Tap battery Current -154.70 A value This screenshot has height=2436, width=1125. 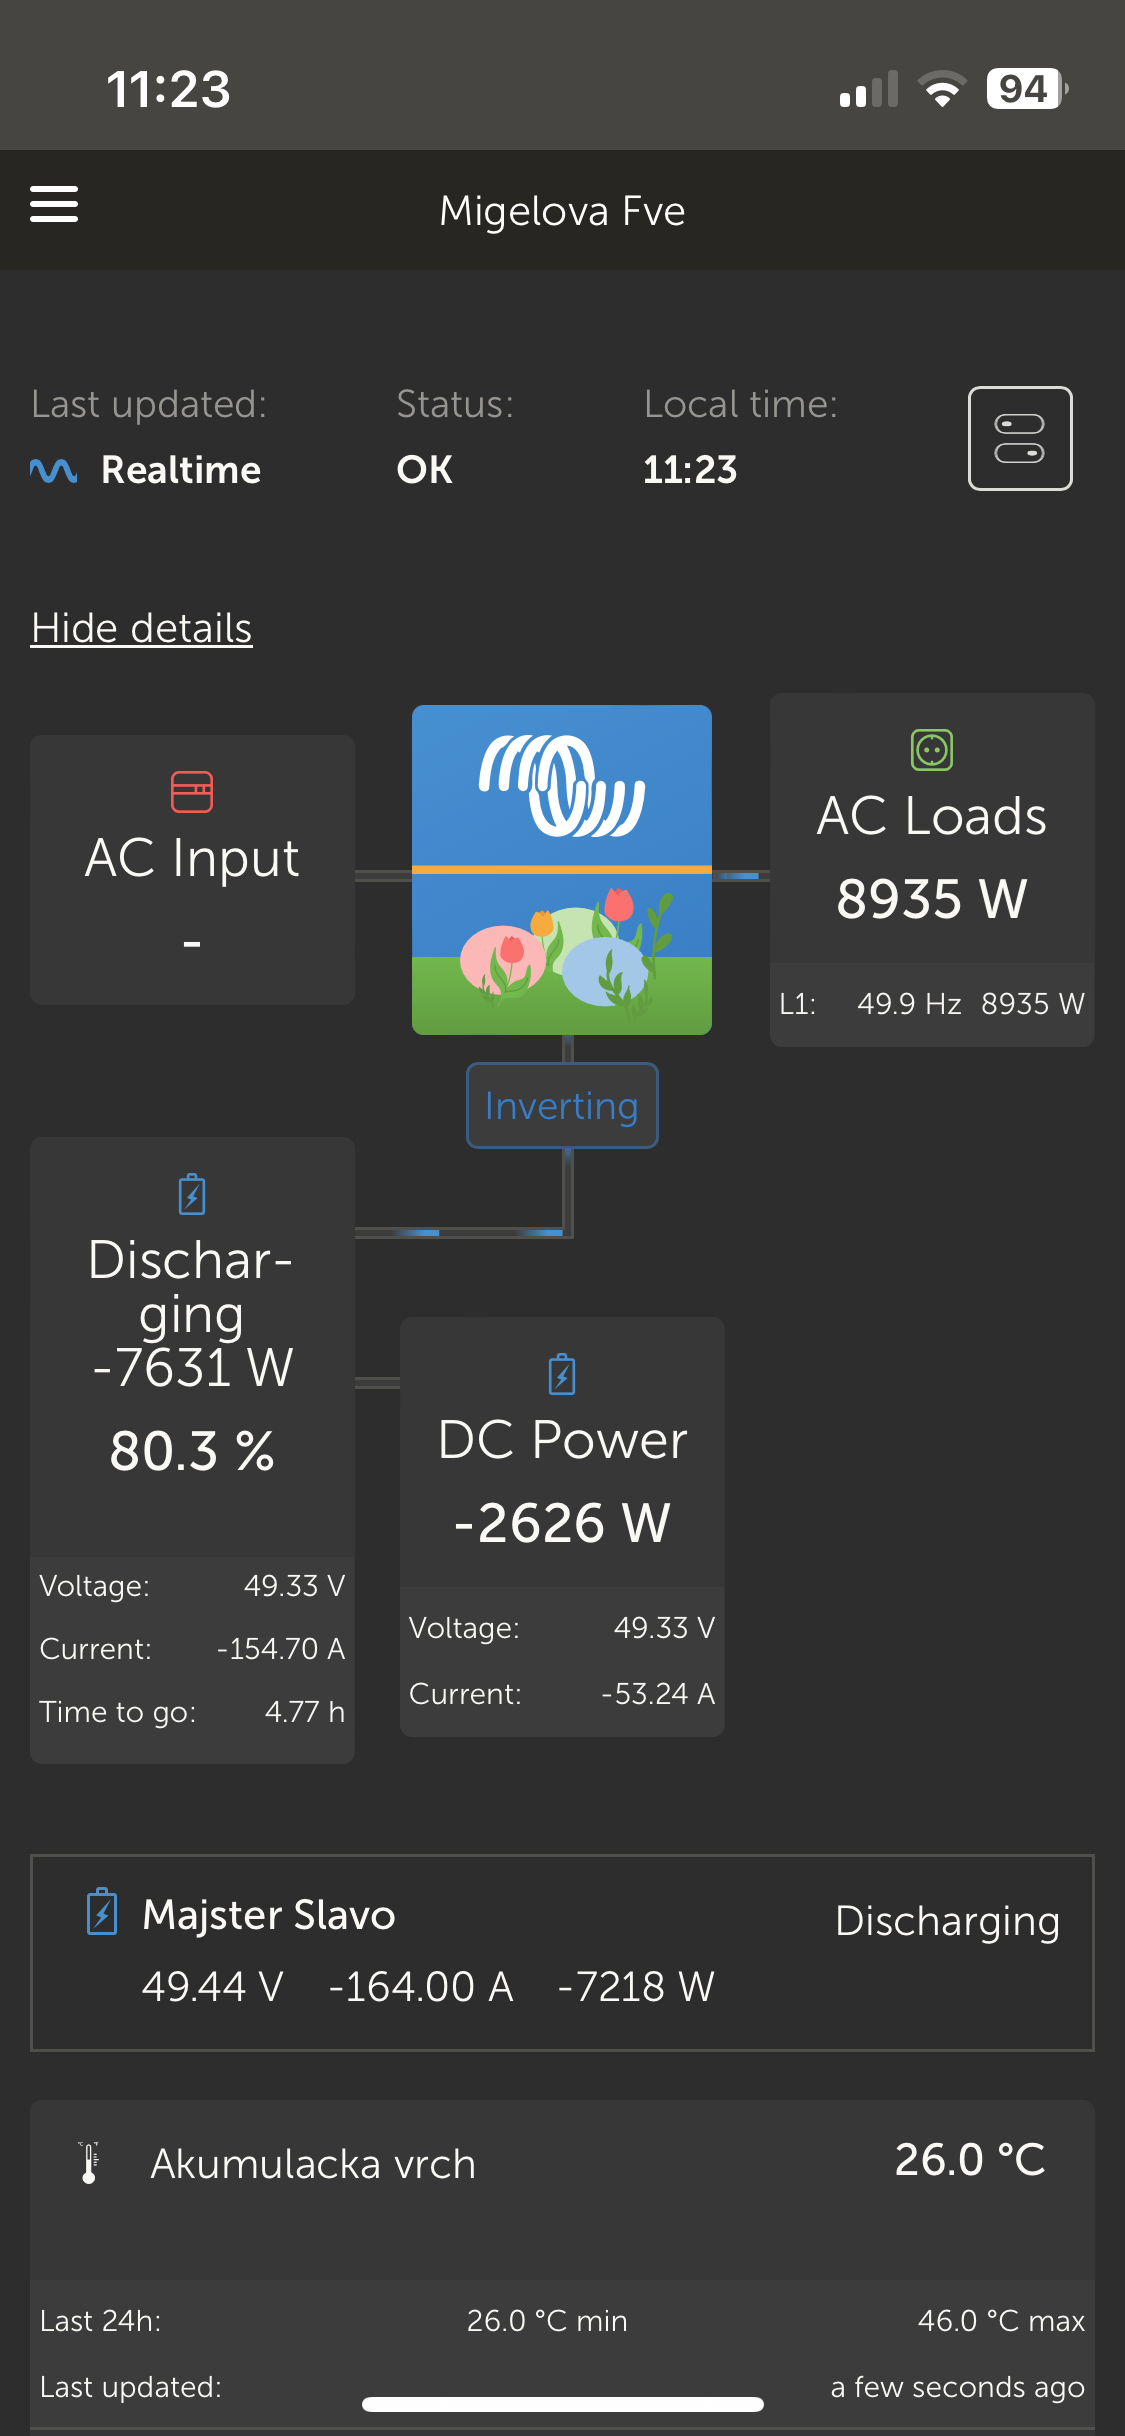pos(281,1649)
